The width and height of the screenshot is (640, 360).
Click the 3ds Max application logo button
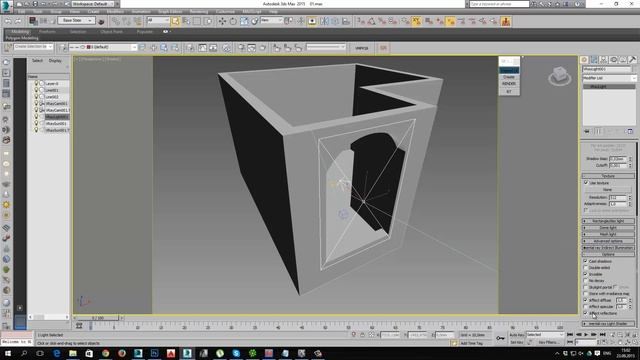point(6,7)
